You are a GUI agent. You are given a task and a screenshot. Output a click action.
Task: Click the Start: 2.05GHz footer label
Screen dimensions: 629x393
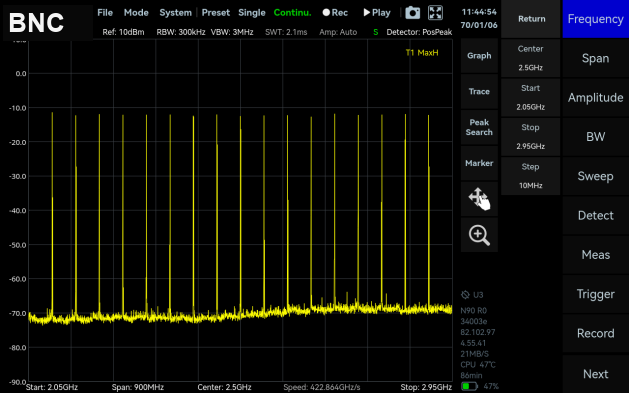click(x=52, y=387)
